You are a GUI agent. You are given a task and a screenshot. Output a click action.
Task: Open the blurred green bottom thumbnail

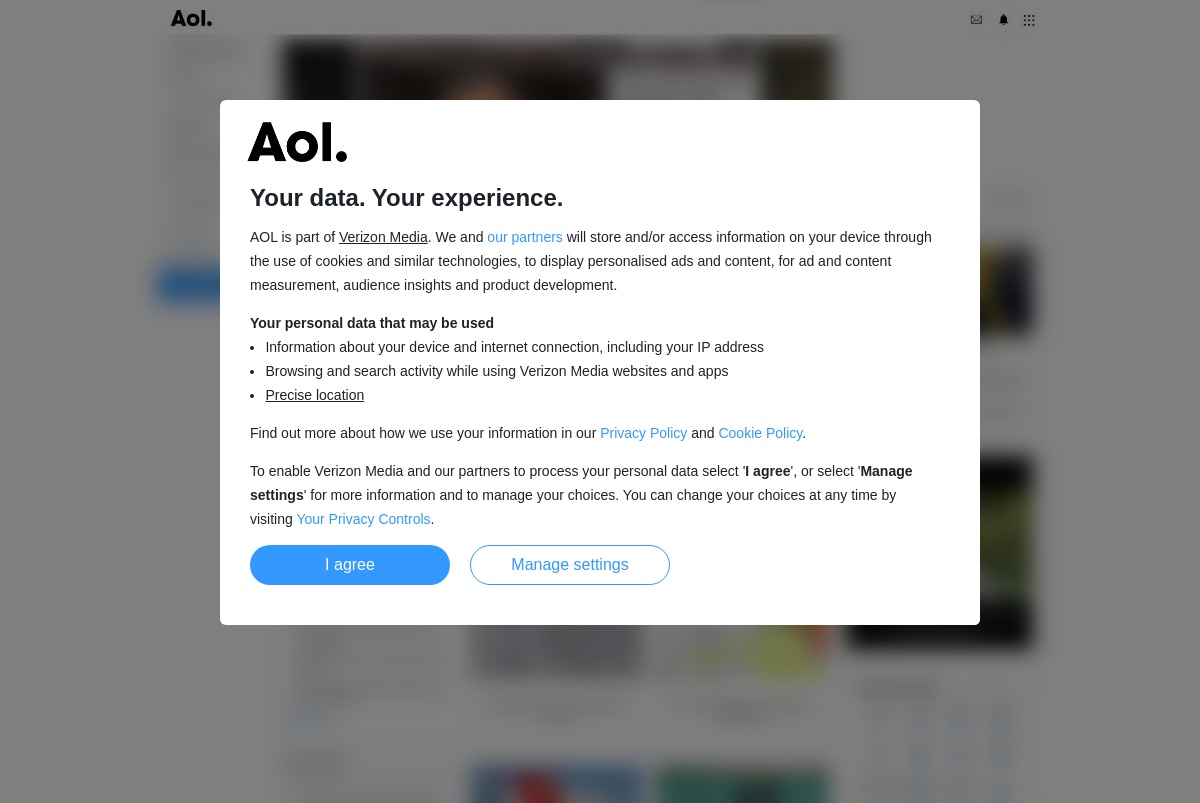click(741, 785)
